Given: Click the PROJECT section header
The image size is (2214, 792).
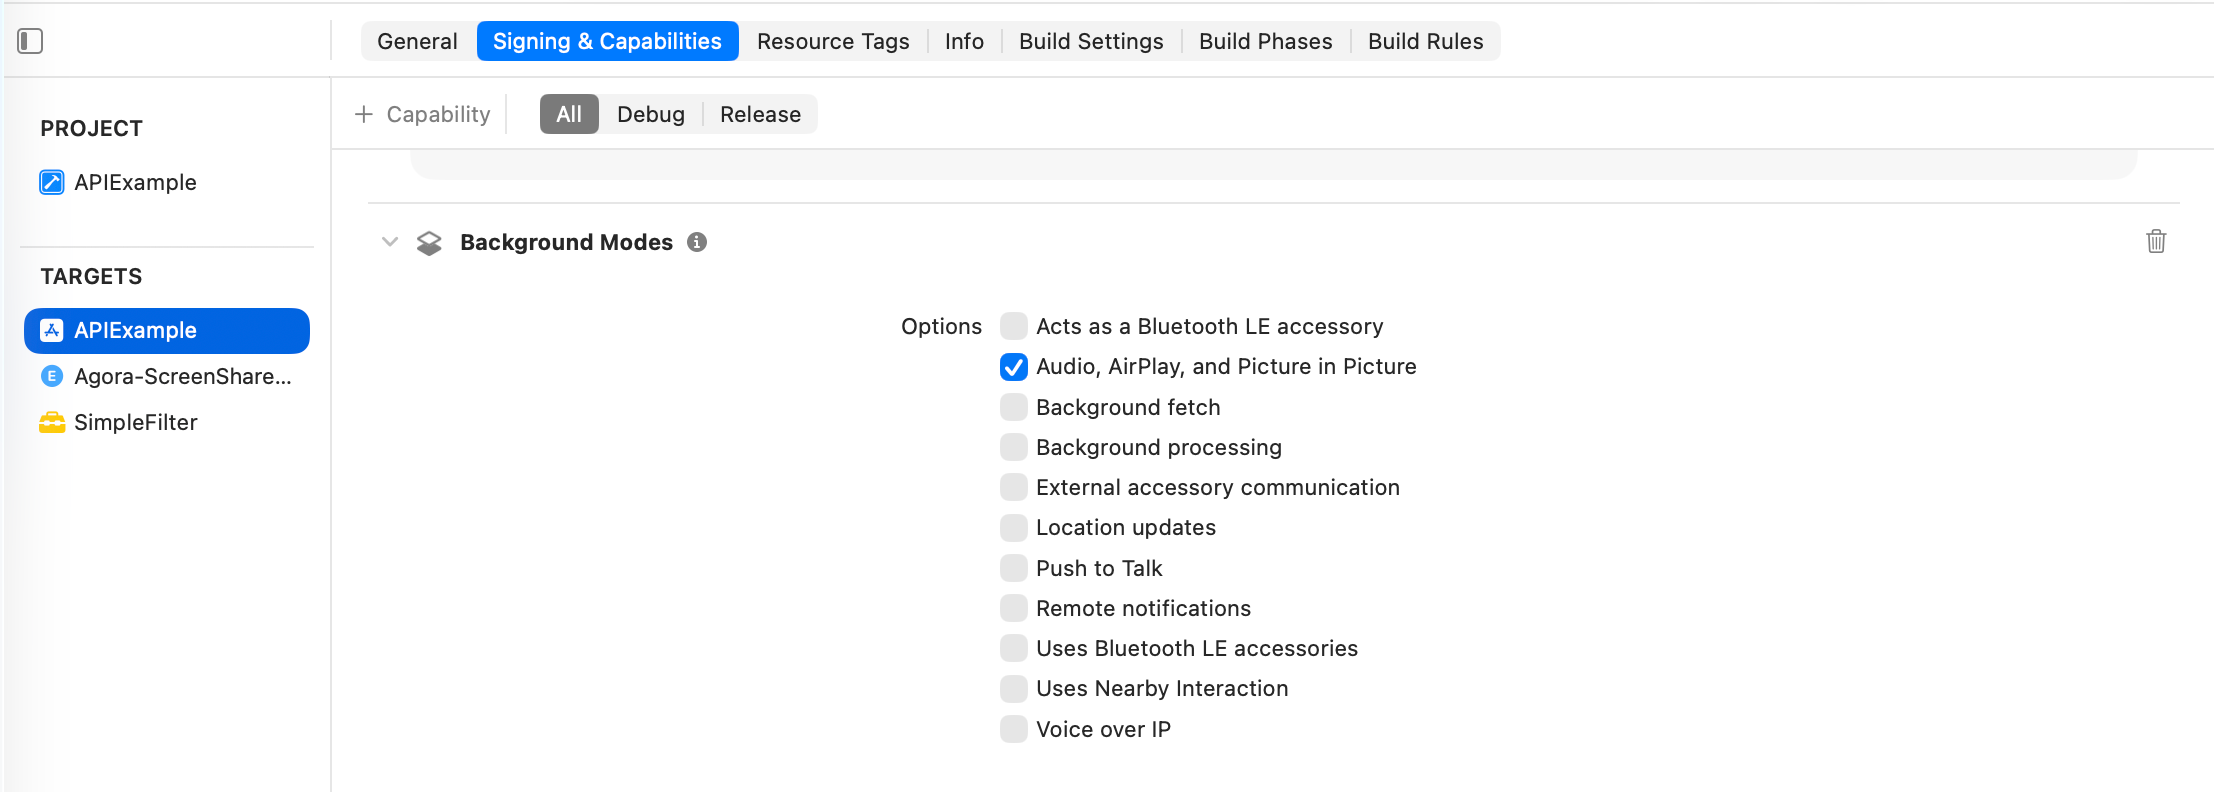Looking at the screenshot, I should tap(91, 128).
